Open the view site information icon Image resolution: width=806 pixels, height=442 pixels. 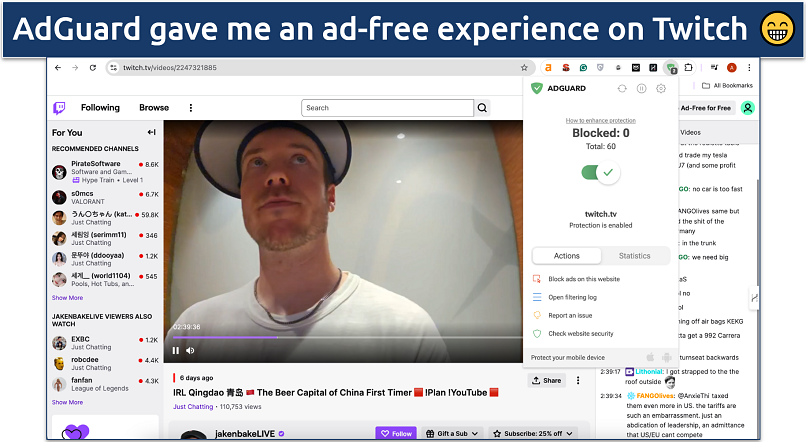point(114,67)
